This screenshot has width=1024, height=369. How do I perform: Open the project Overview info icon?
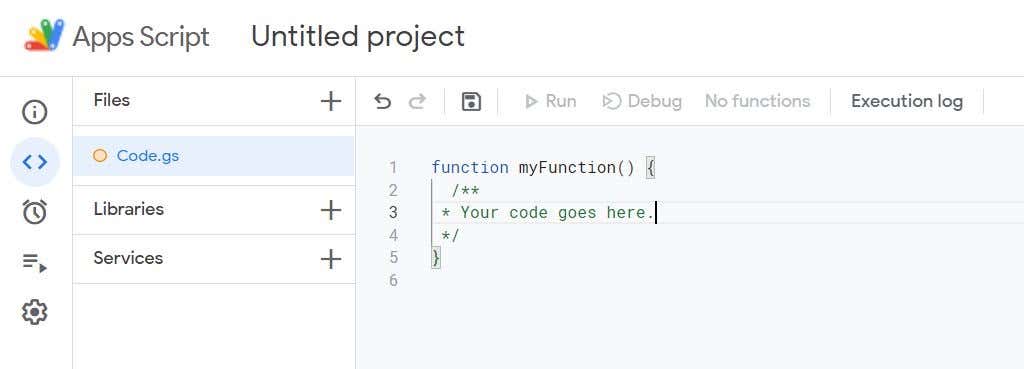(35, 112)
